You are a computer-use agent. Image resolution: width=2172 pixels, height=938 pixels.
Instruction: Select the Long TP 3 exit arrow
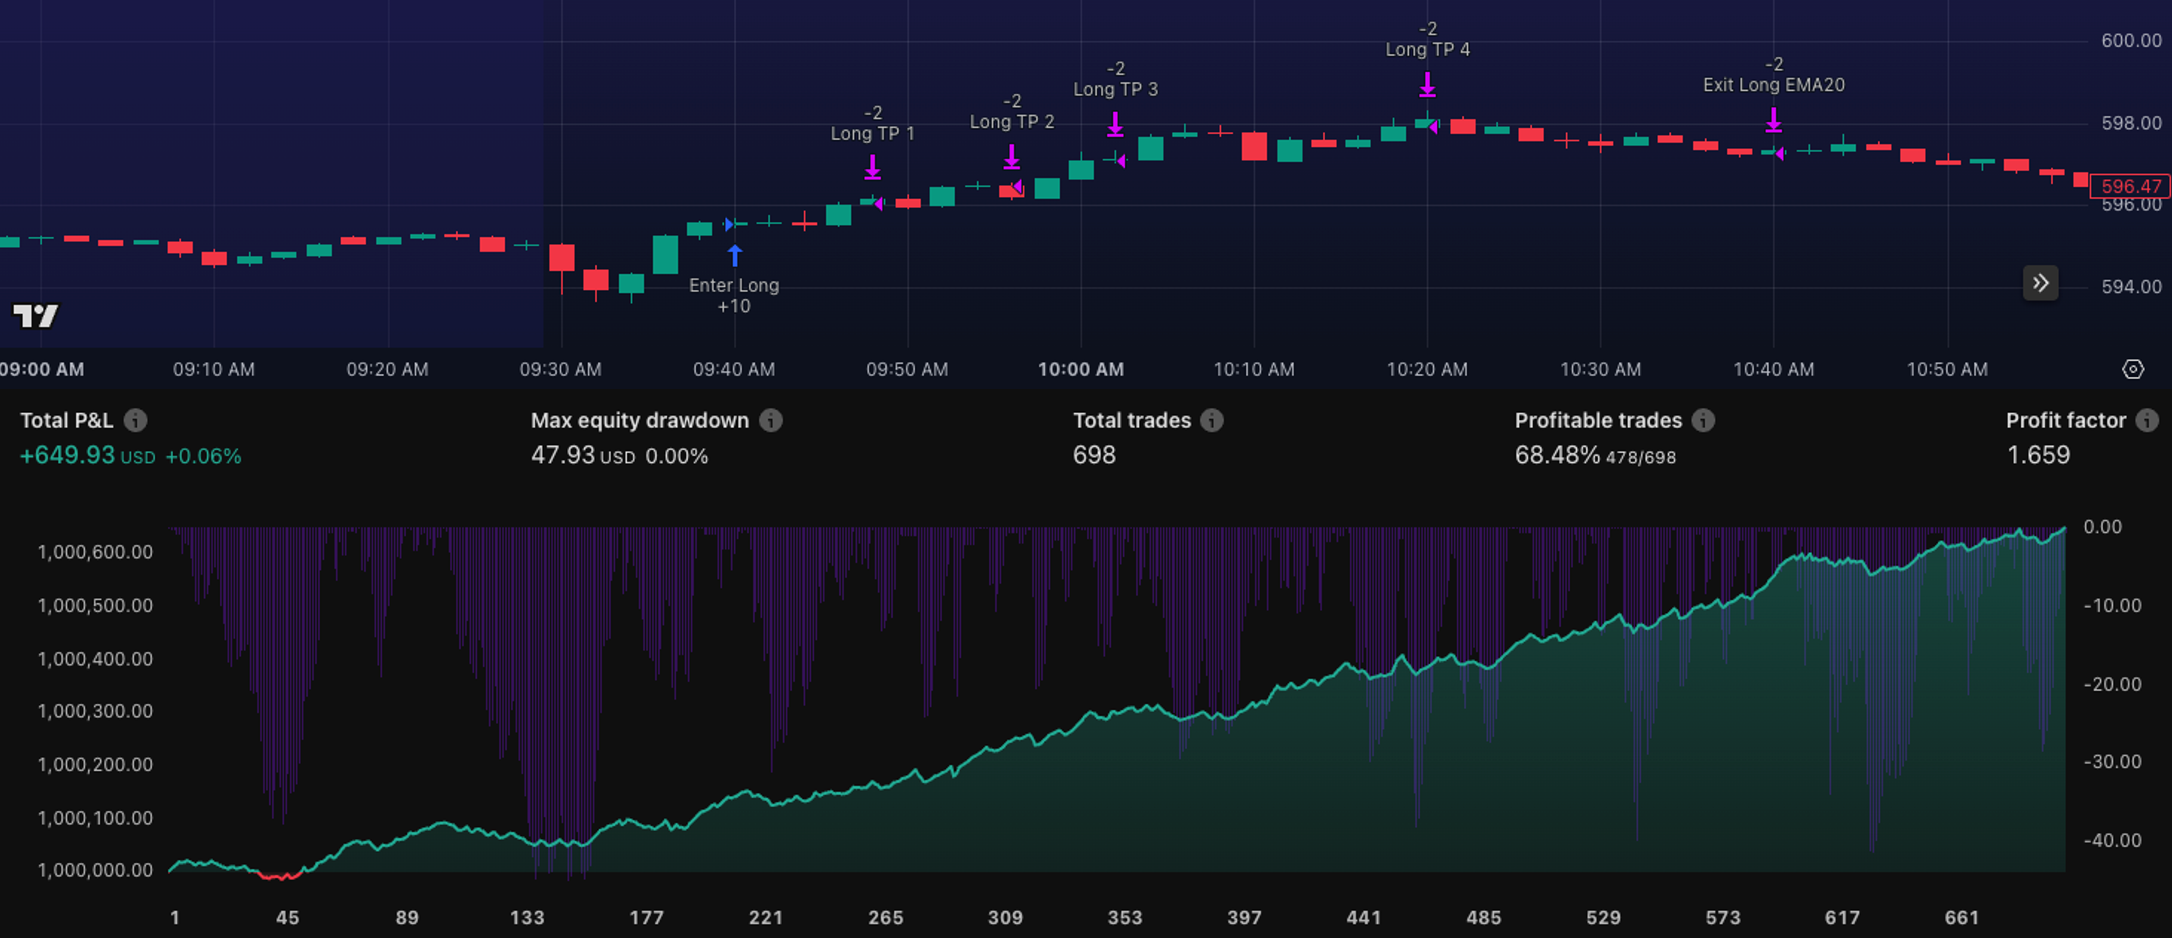[1115, 124]
